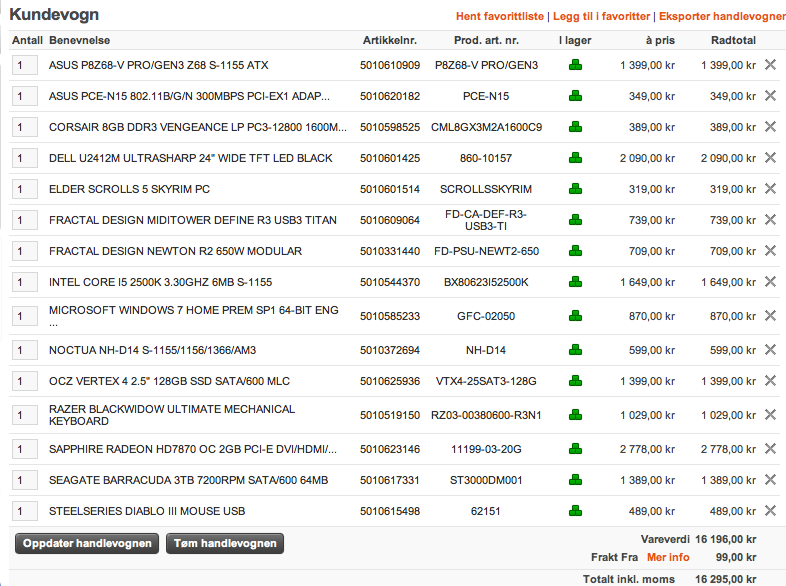Click row total 870,00 kr for Windows 7
786x586 pixels.
pyautogui.click(x=733, y=316)
